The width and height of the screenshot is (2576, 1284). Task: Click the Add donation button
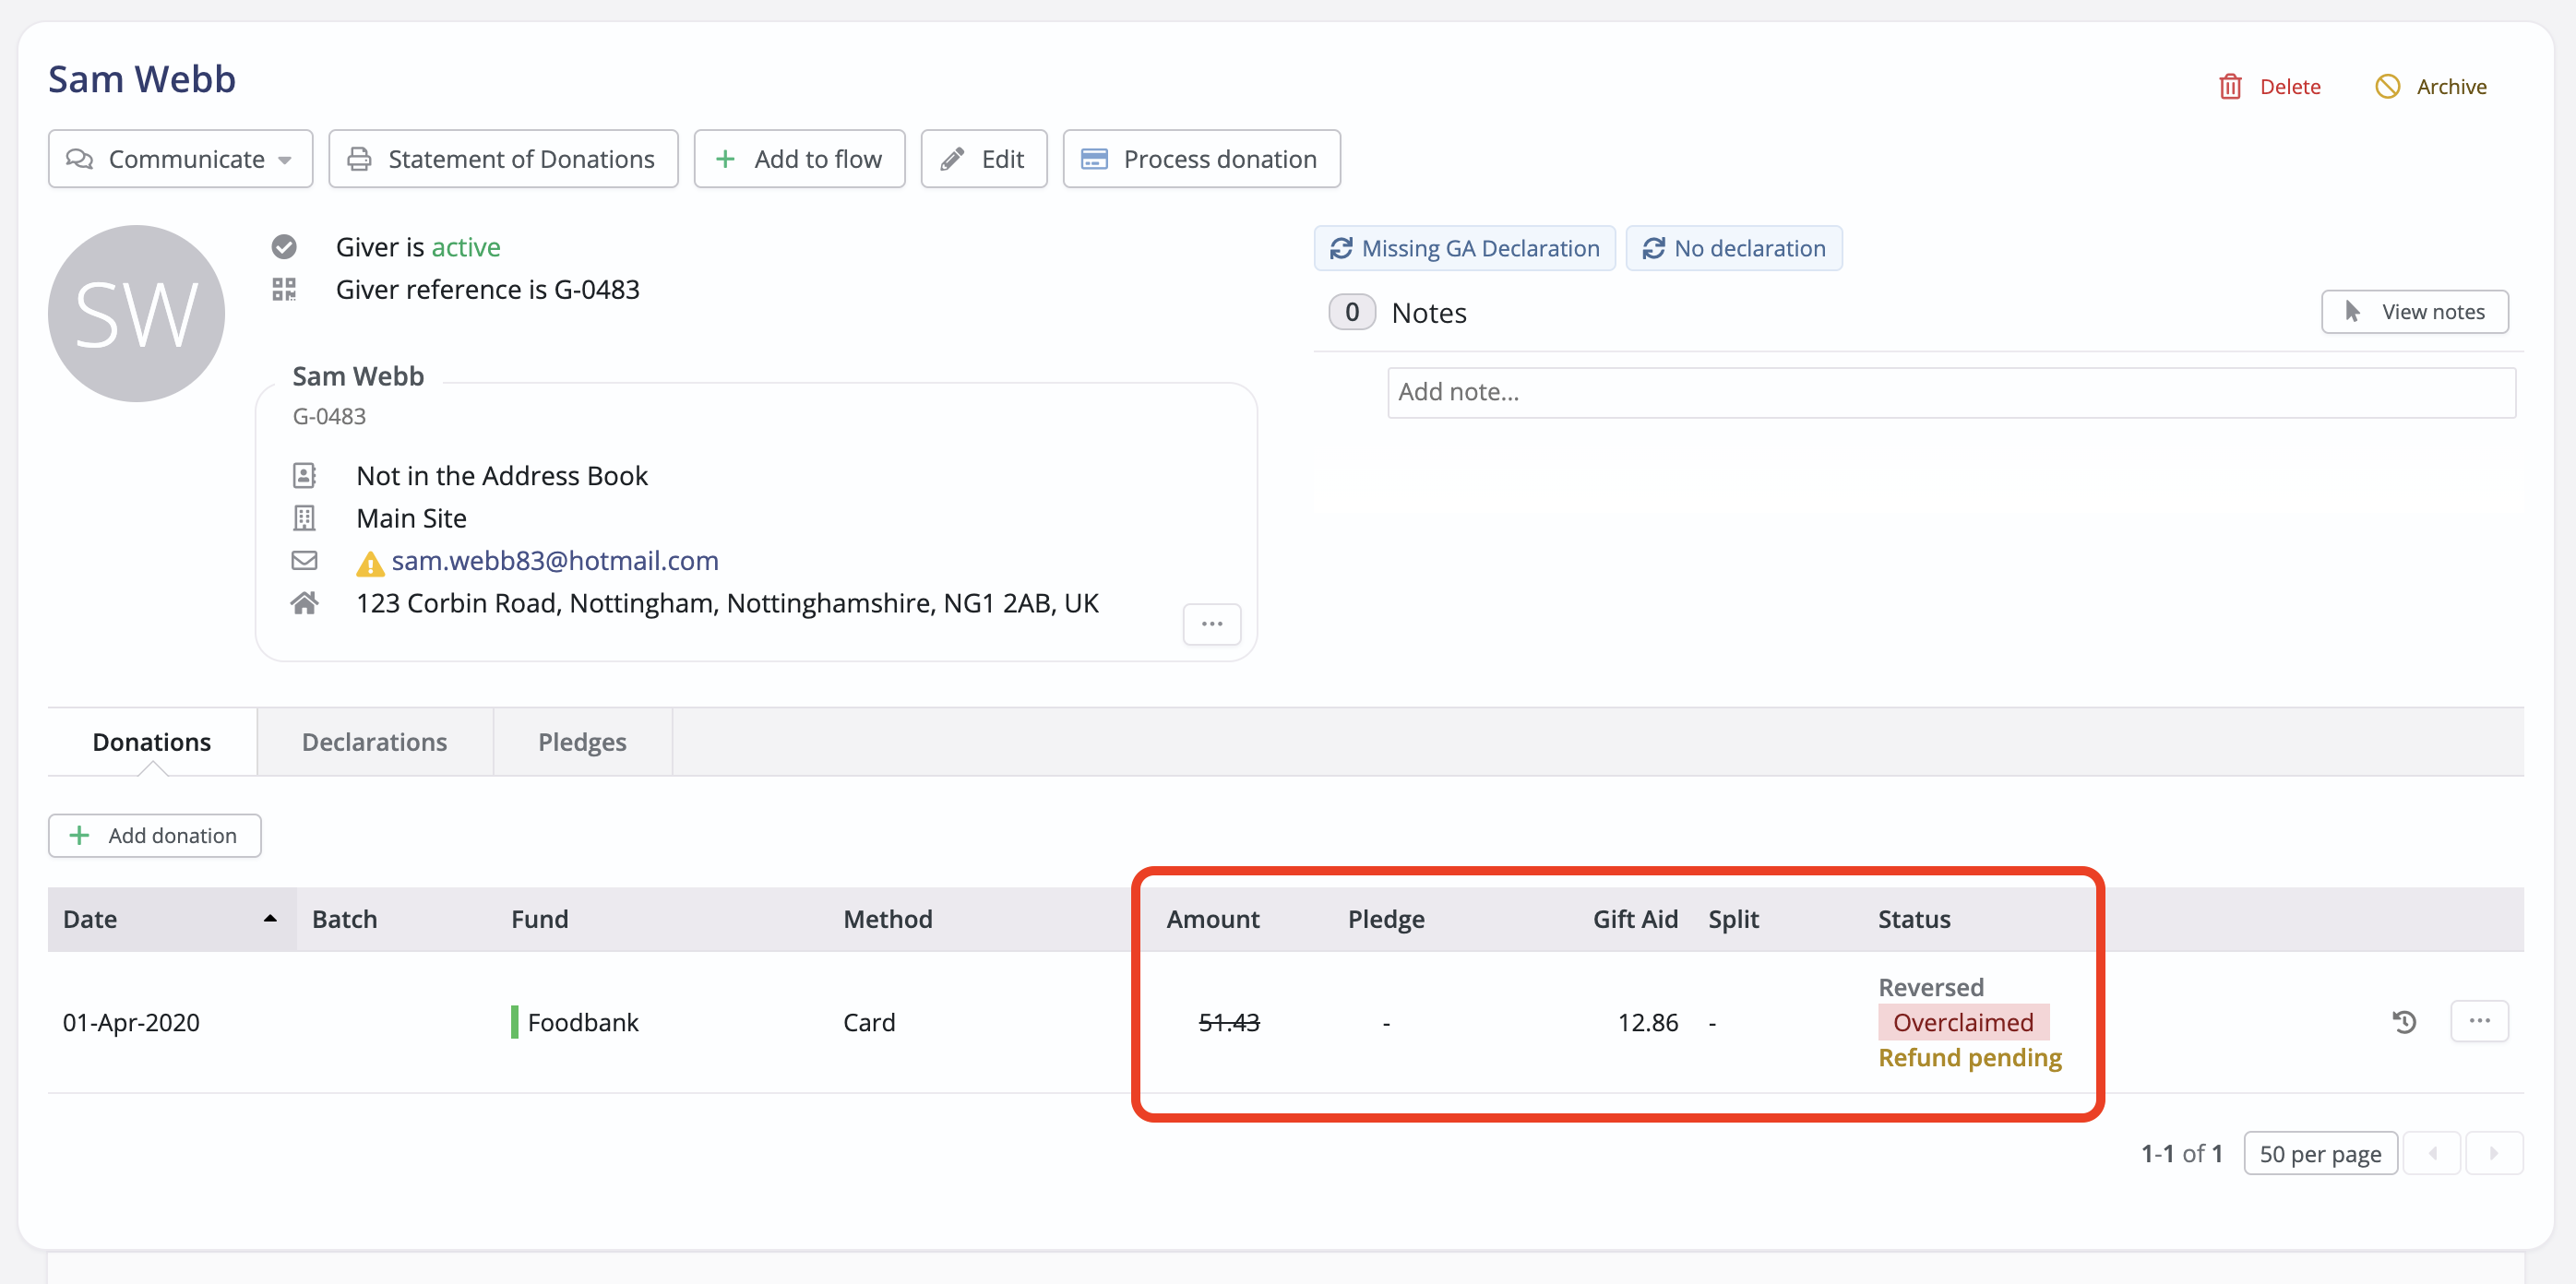click(155, 835)
